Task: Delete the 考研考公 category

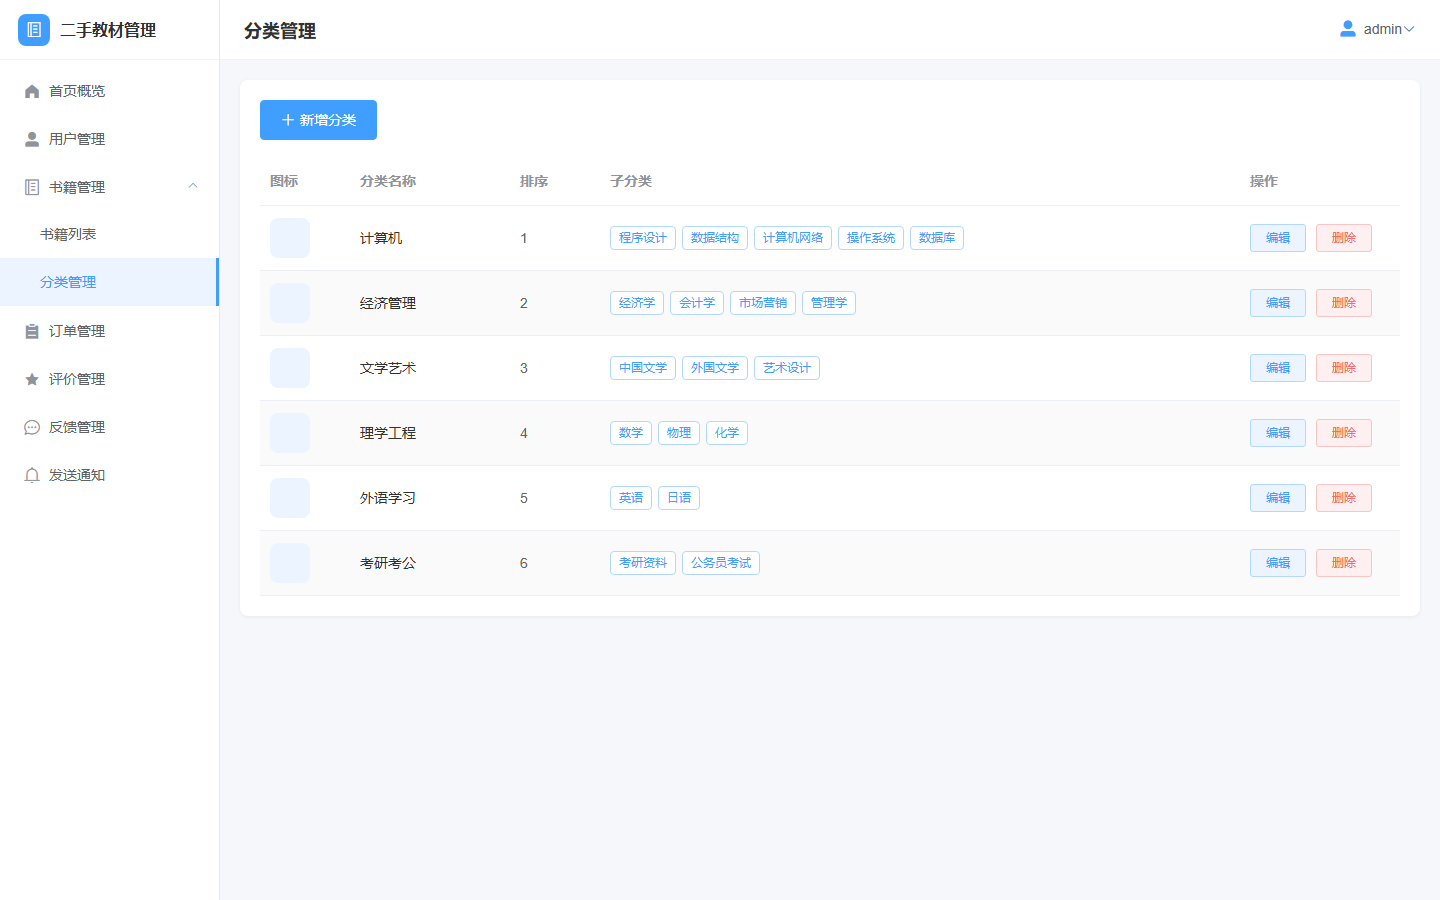Action: 1343,563
